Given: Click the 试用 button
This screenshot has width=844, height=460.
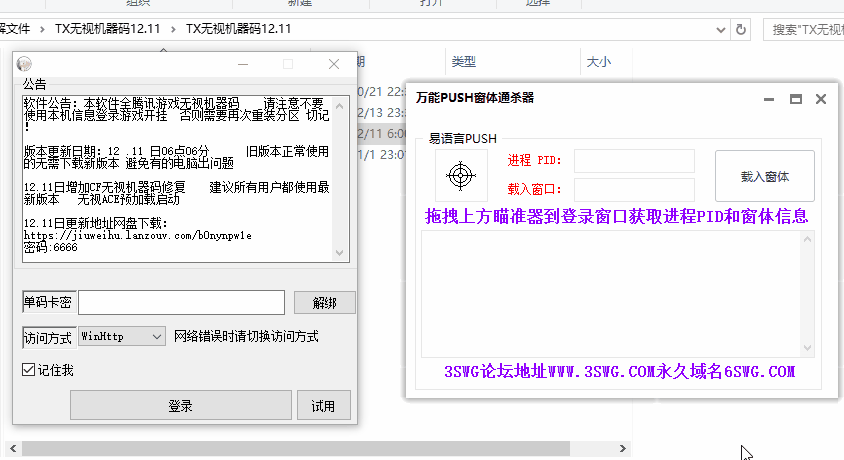Looking at the screenshot, I should (x=323, y=405).
